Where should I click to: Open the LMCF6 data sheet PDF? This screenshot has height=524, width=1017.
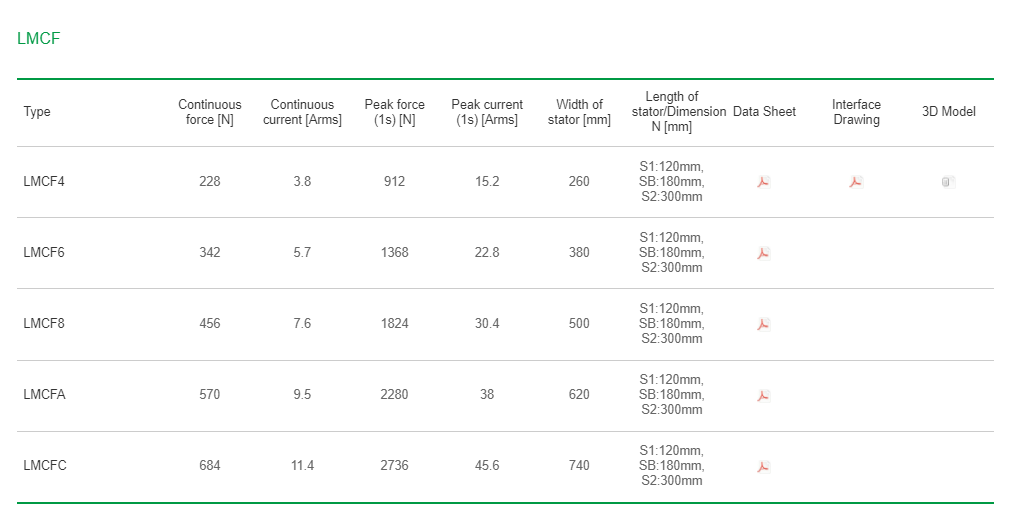pos(763,253)
